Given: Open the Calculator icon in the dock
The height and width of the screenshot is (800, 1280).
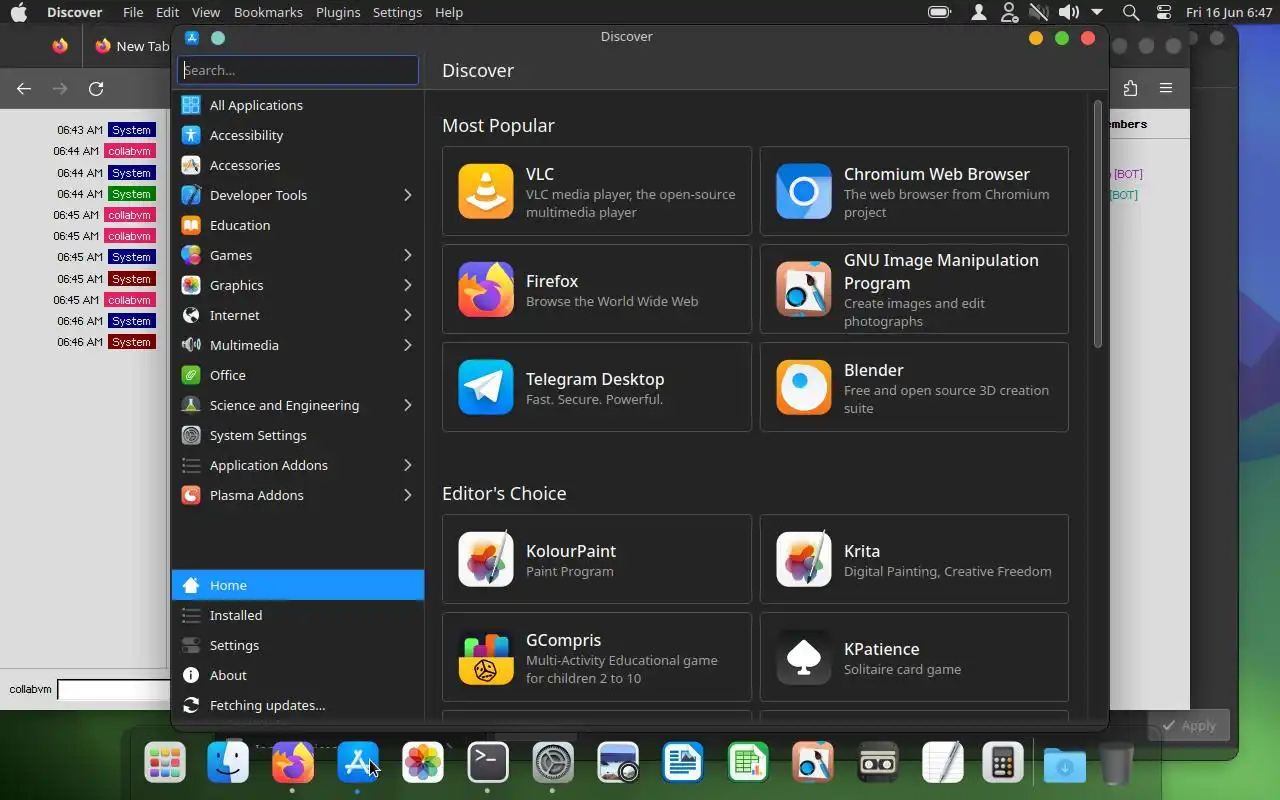Looking at the screenshot, I should (x=1002, y=764).
